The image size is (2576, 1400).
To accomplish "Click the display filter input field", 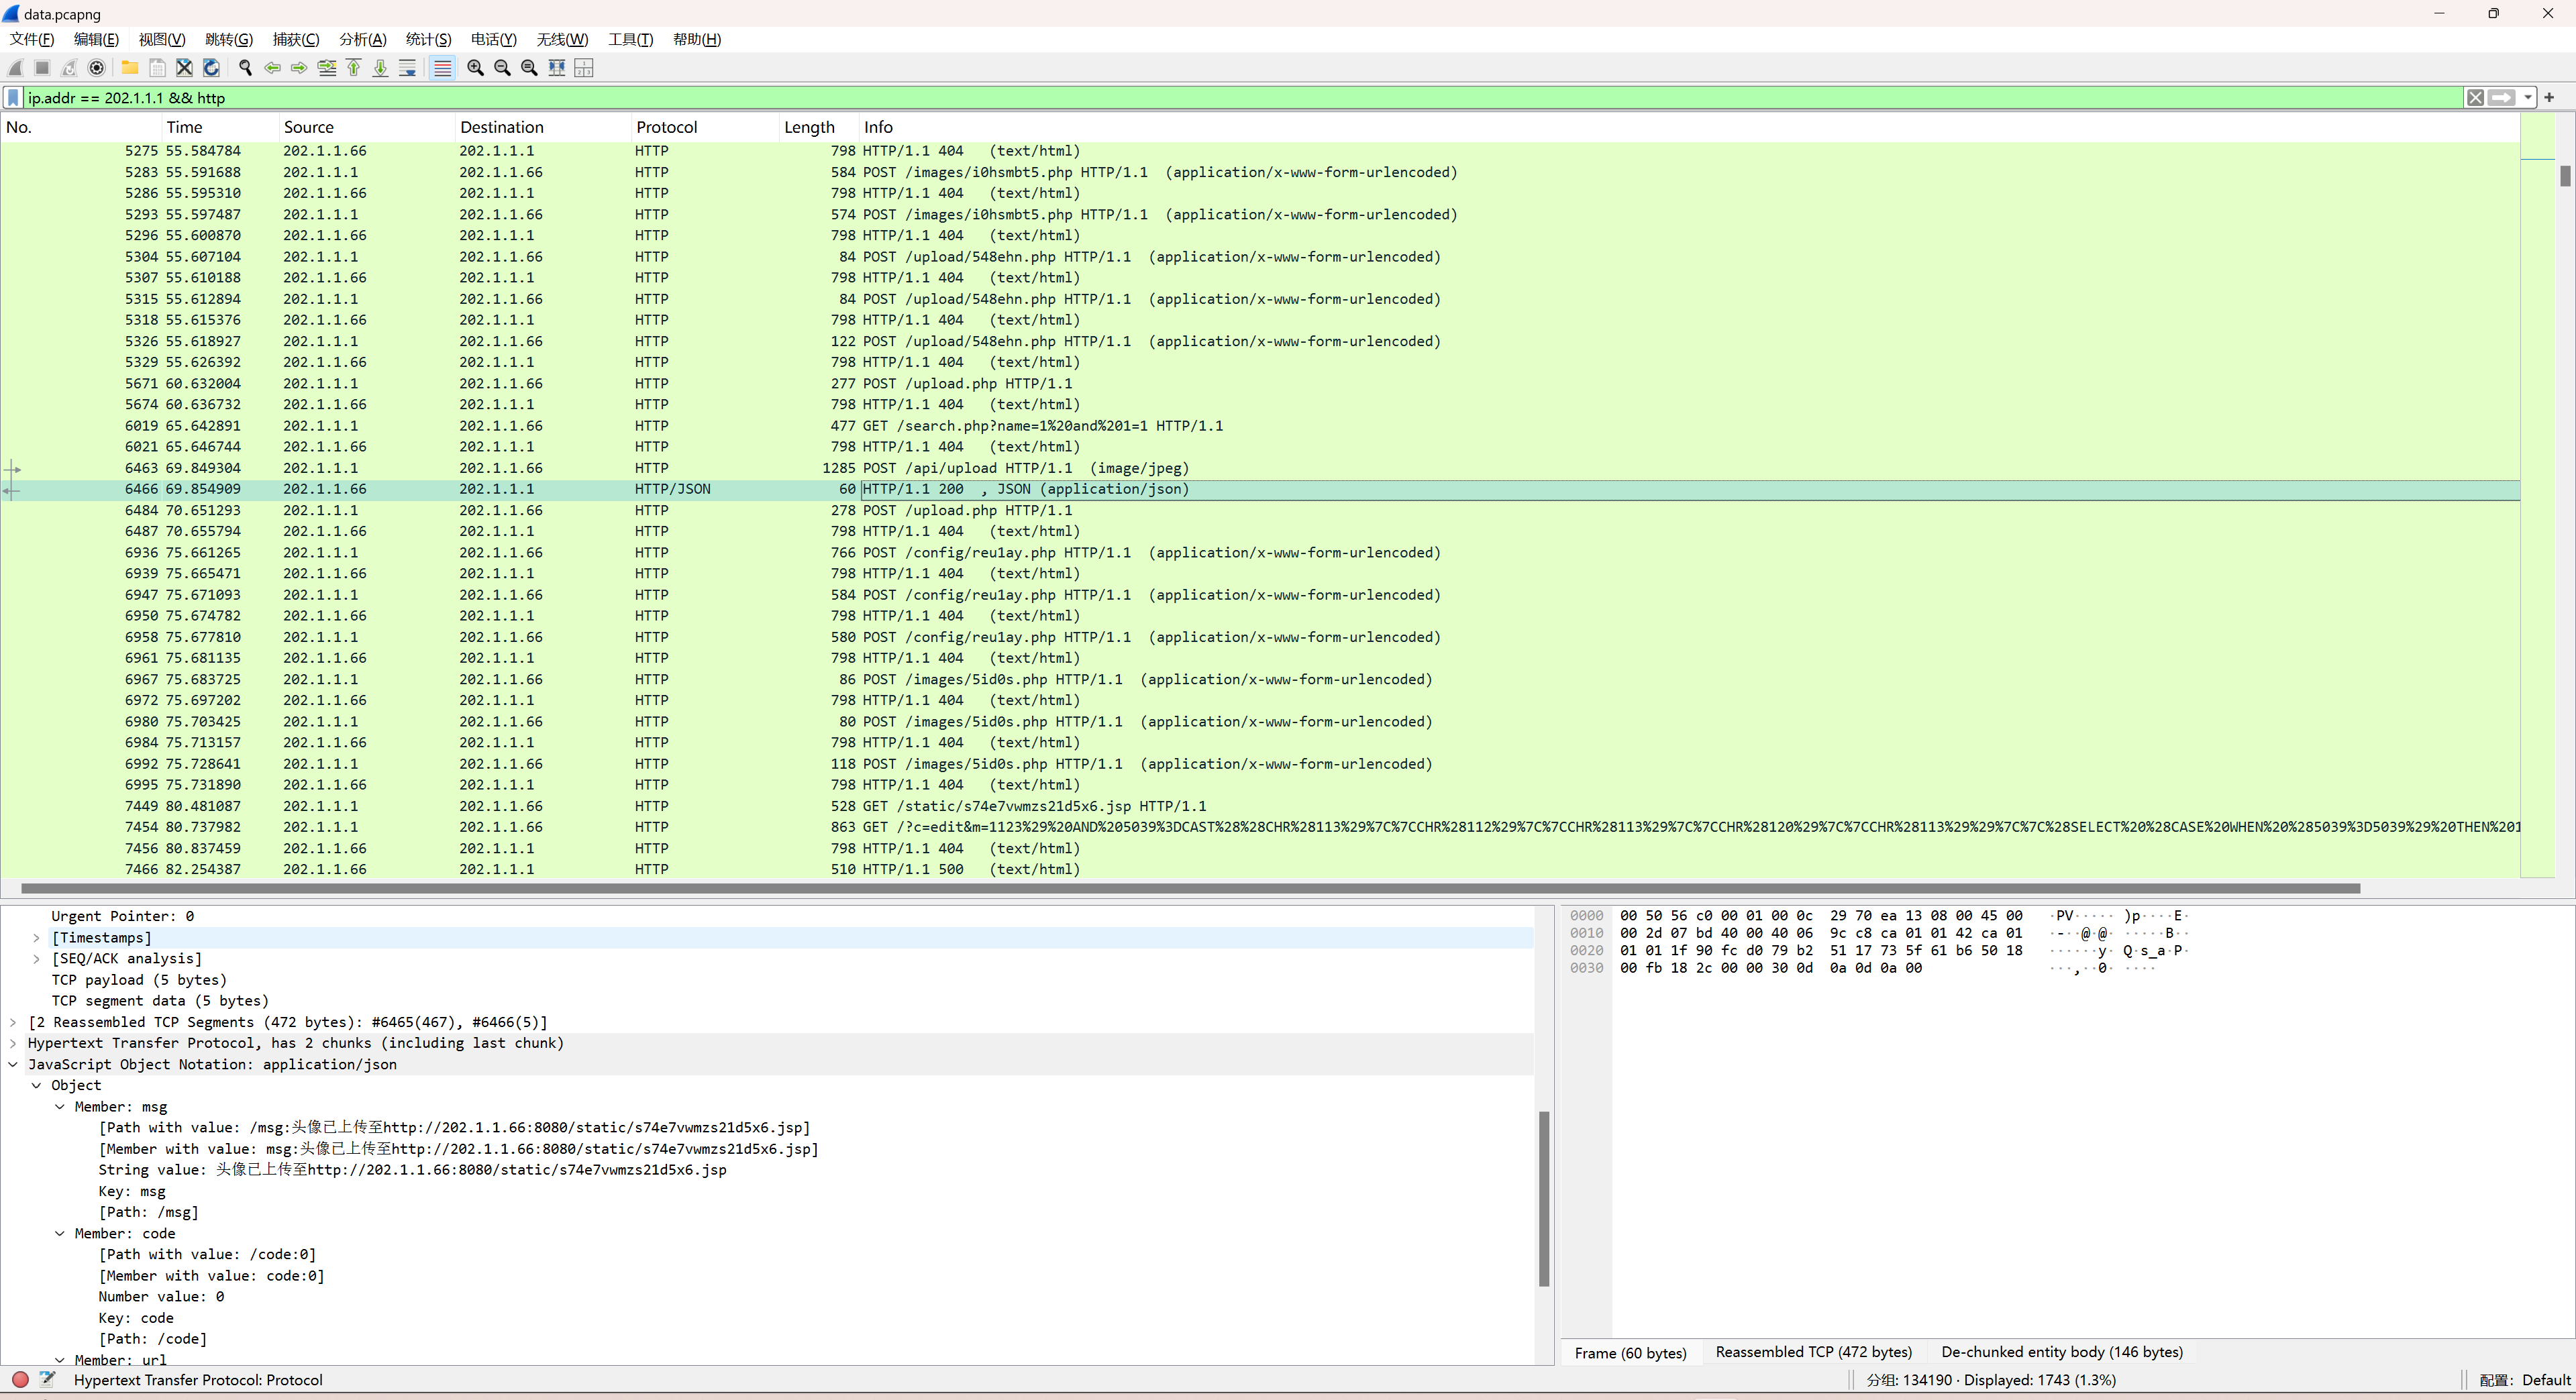I will pyautogui.click(x=1200, y=98).
